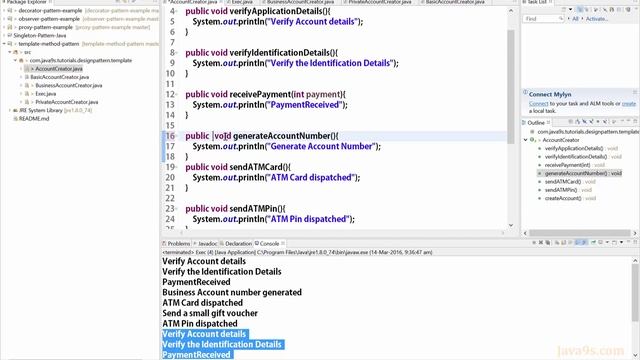Viewport: 640px width, 360px height.
Task: Remove all terminated launches in Console
Action: [548, 242]
